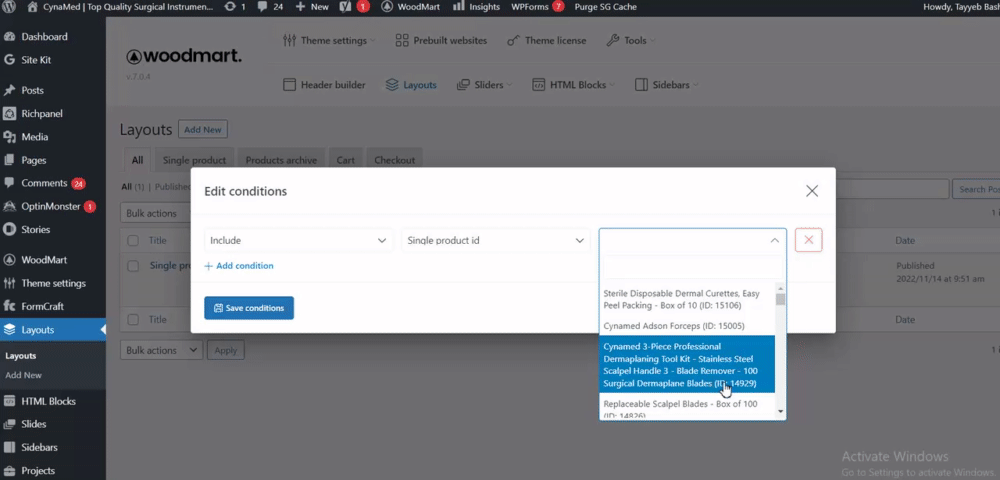This screenshot has height=480, width=1000.
Task: Open OptinMonster in the sidebar
Action: [x=50, y=207]
